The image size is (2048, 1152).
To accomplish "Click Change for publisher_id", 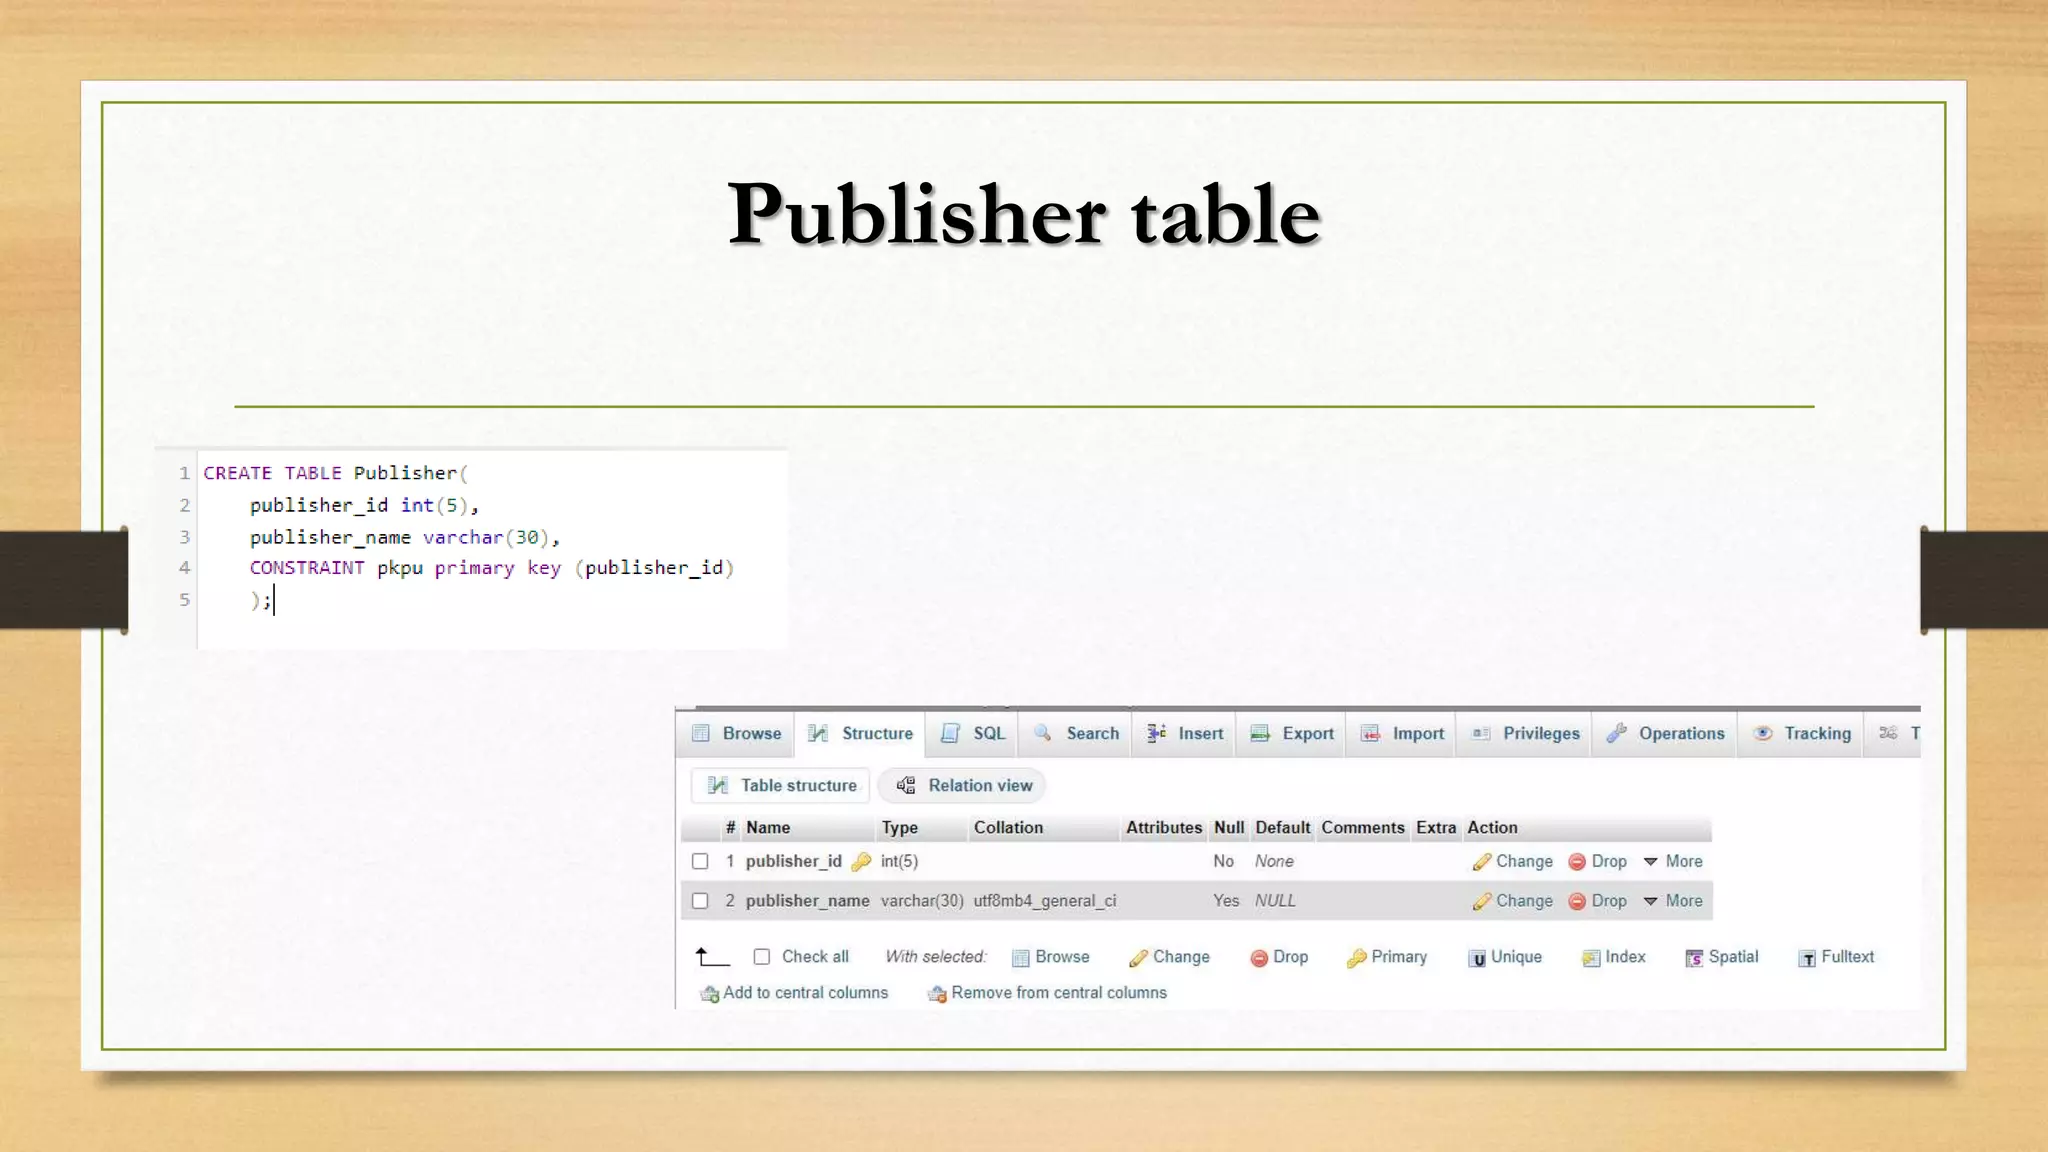I will point(1512,861).
